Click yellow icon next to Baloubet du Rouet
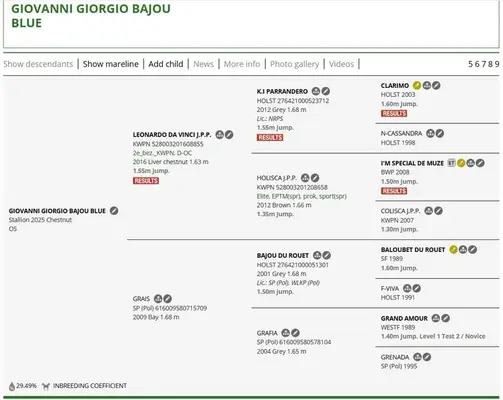Screen dimensions: 503x400 (x=453, y=249)
